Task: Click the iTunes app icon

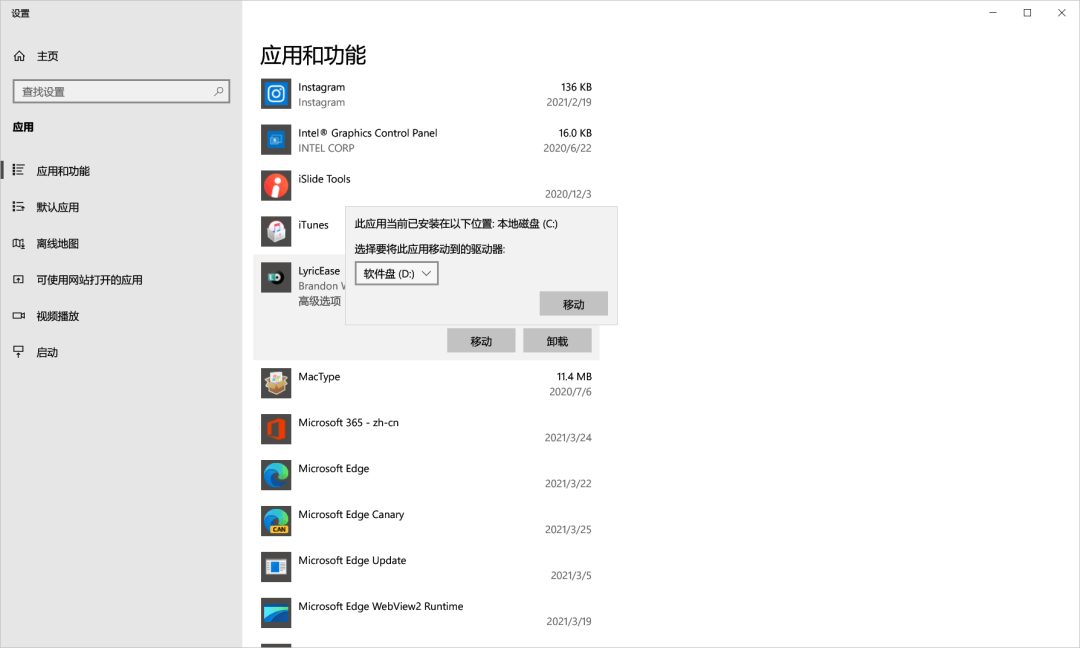Action: 276,231
